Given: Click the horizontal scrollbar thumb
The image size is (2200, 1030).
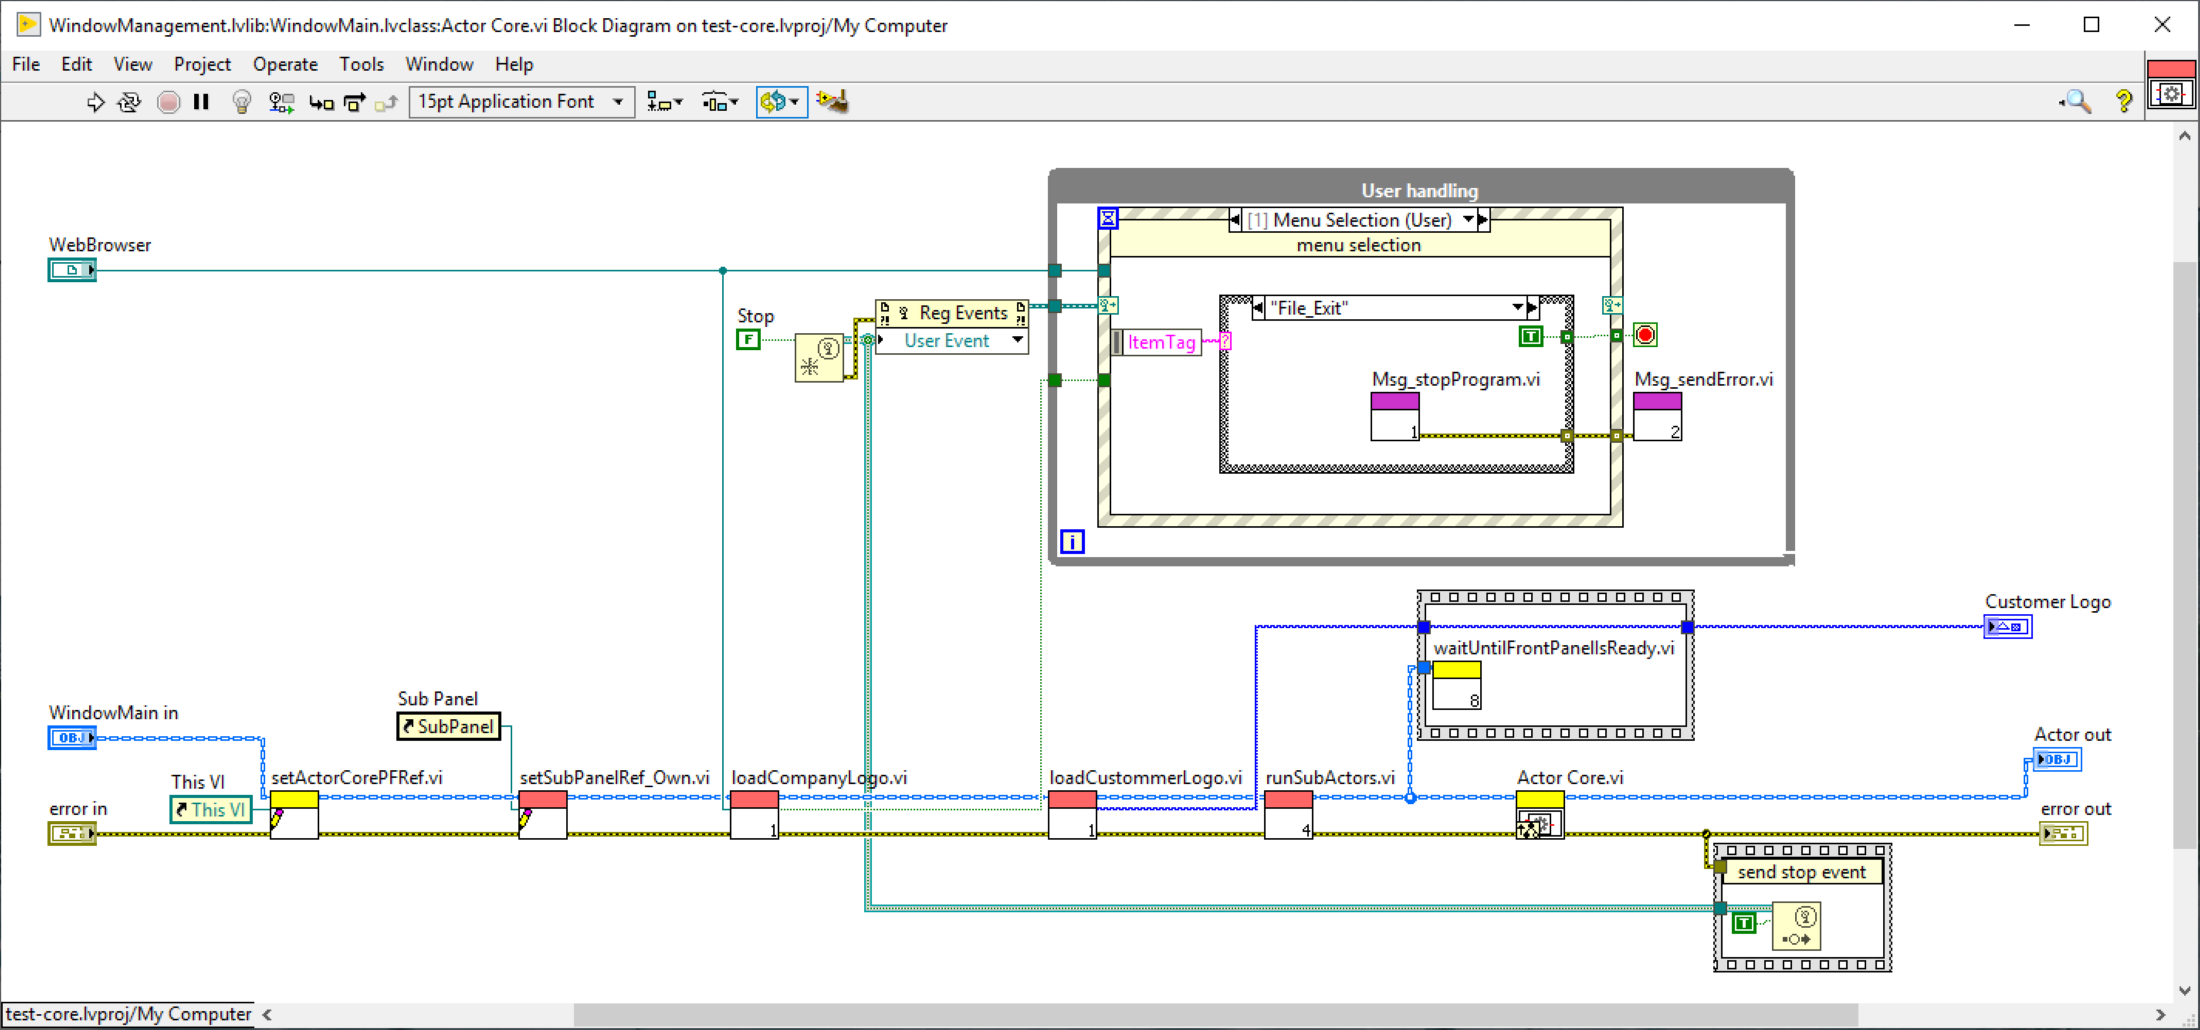Looking at the screenshot, I should tap(1215, 1015).
